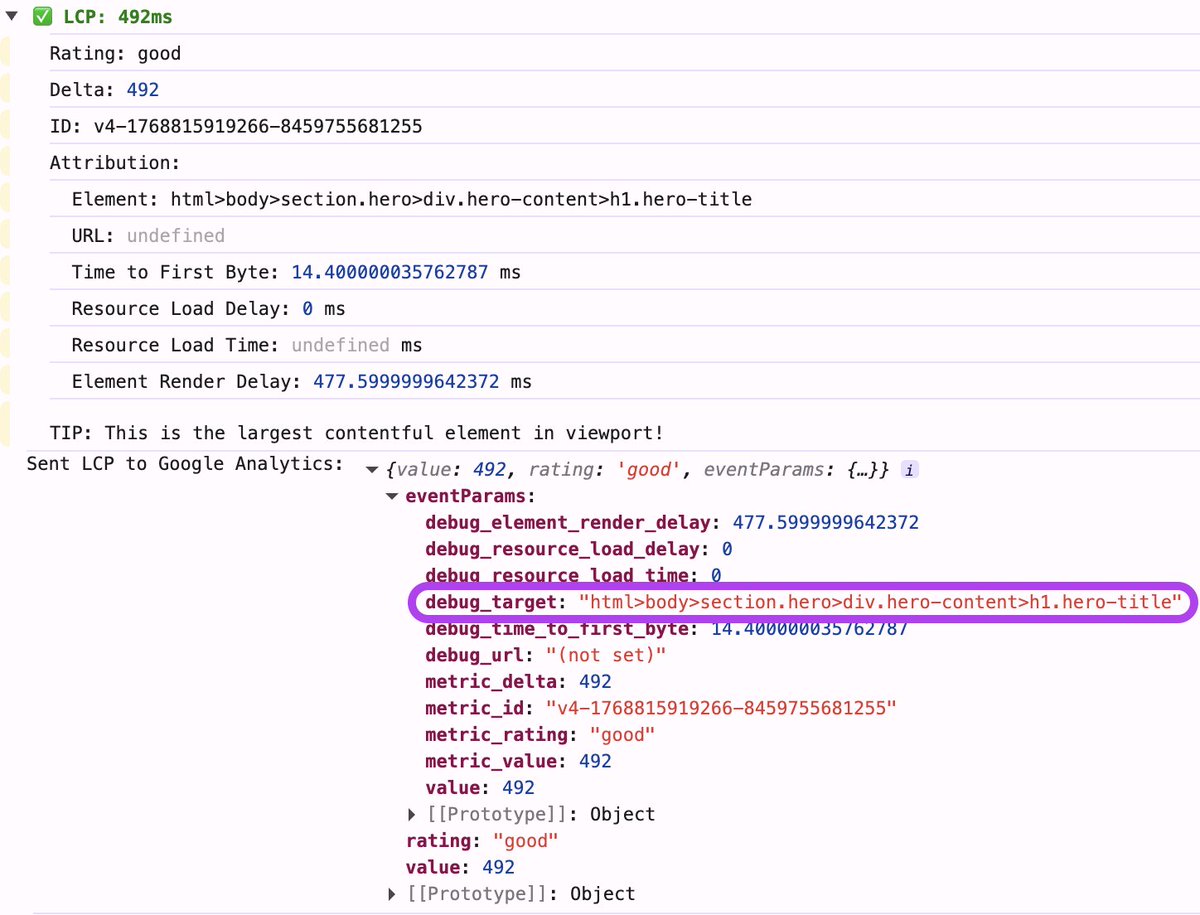The height and width of the screenshot is (915, 1200).
Task: Click the info icon beside object preview
Action: (909, 469)
